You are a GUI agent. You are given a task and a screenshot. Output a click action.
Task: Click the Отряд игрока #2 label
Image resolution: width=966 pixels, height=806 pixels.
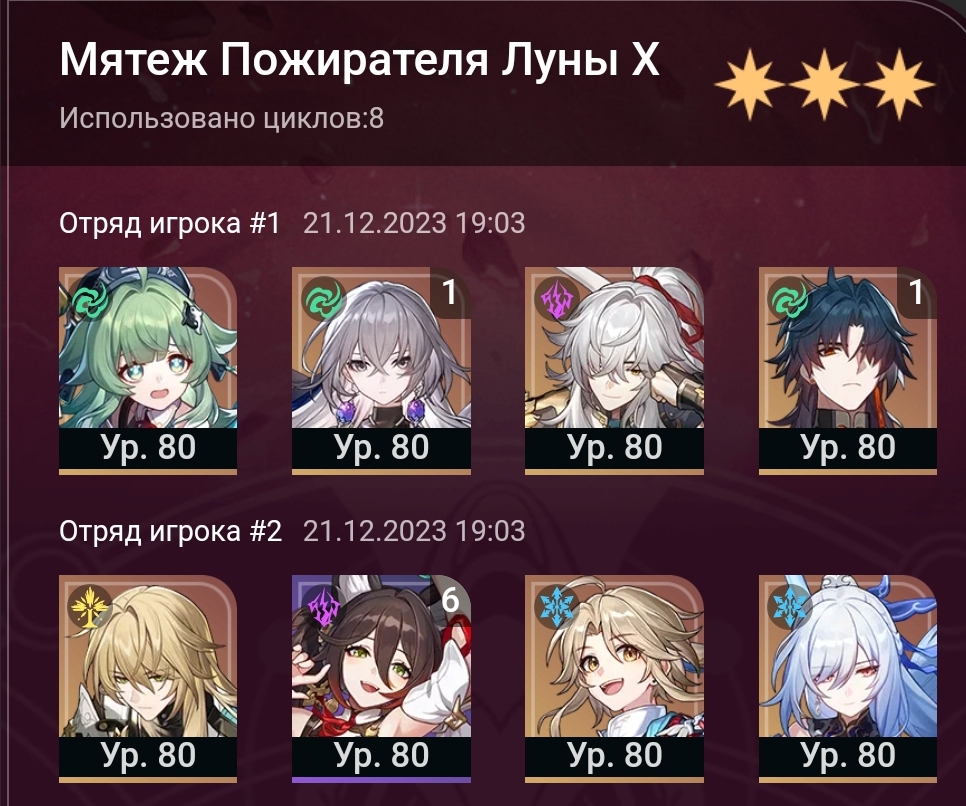pos(171,531)
